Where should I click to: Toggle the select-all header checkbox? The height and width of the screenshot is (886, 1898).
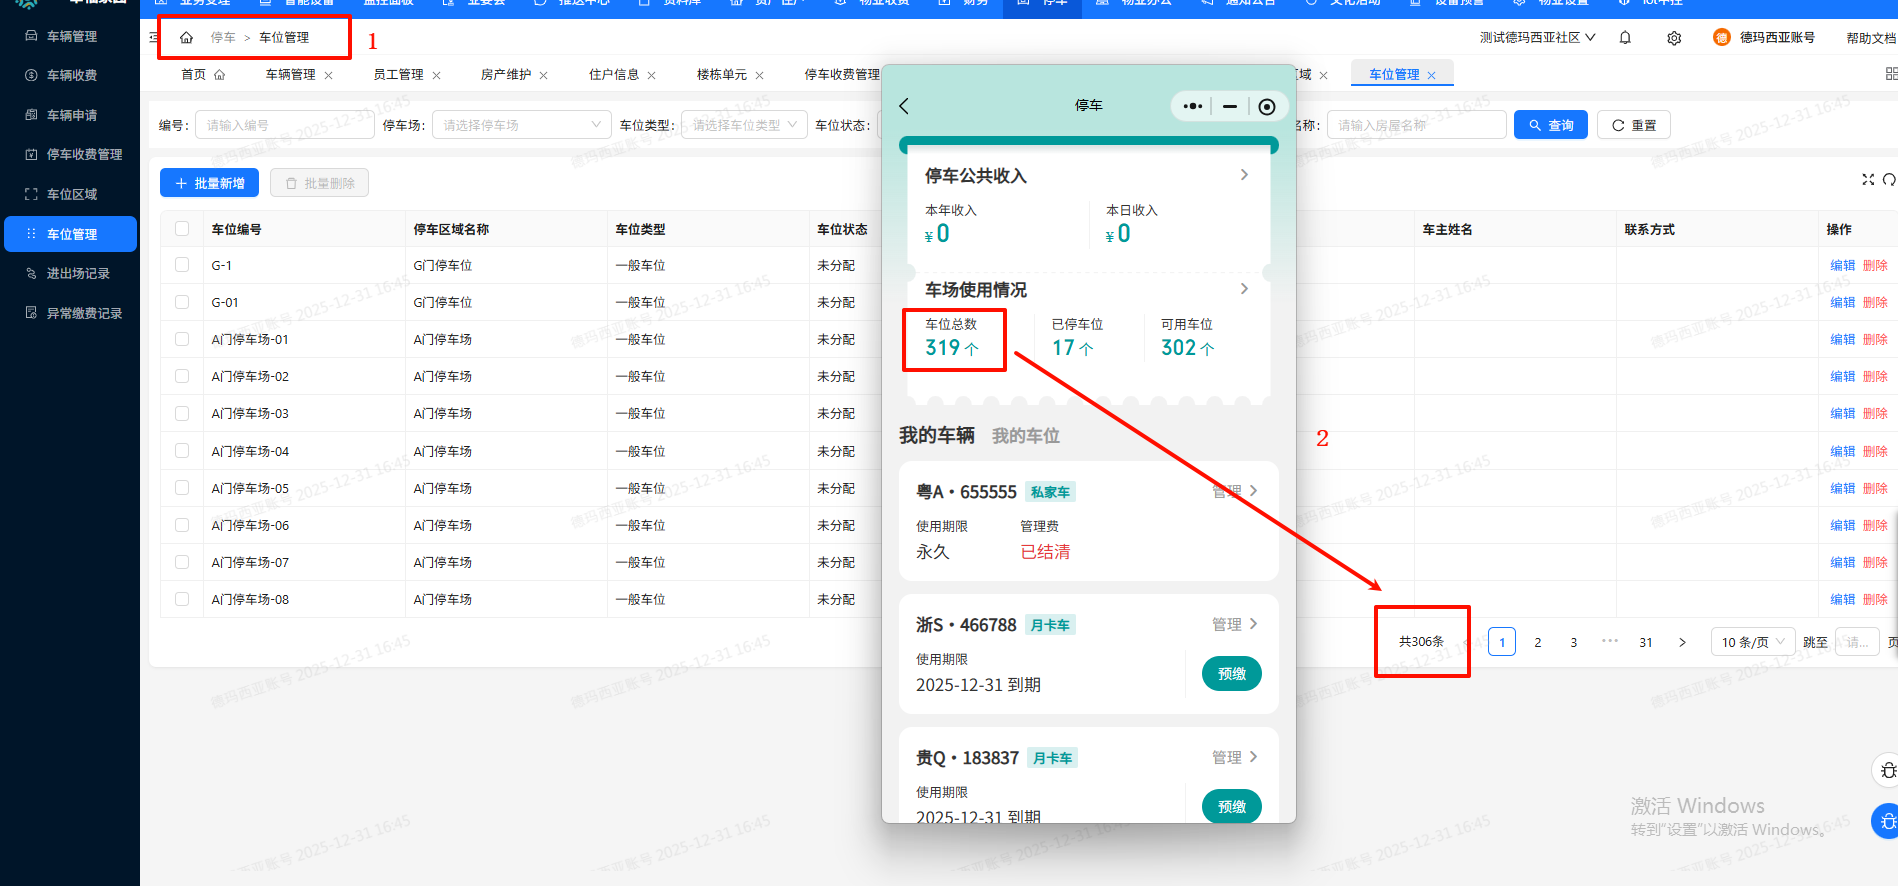coord(182,229)
